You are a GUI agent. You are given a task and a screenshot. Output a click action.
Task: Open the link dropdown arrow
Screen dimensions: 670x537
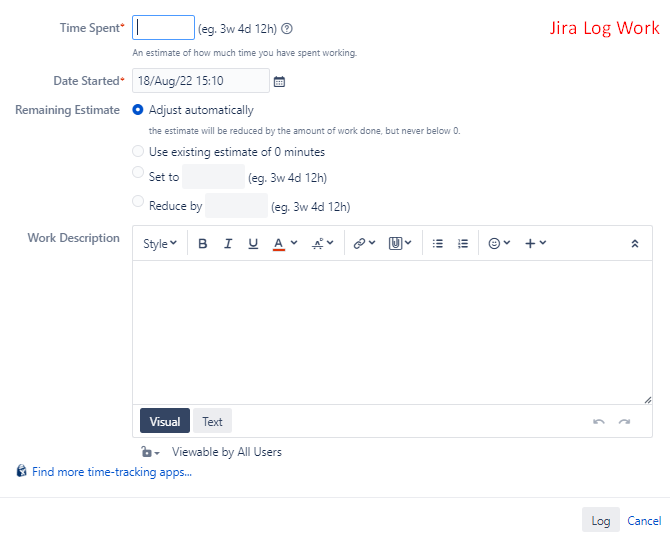tap(372, 243)
